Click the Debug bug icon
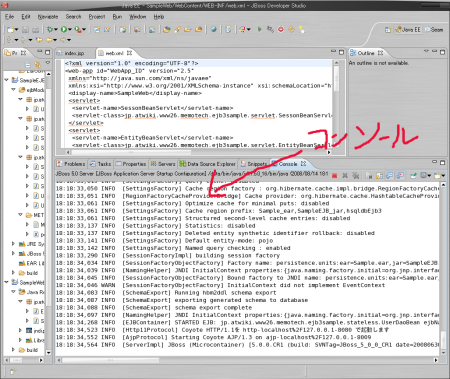The image size is (450, 379). point(50,29)
